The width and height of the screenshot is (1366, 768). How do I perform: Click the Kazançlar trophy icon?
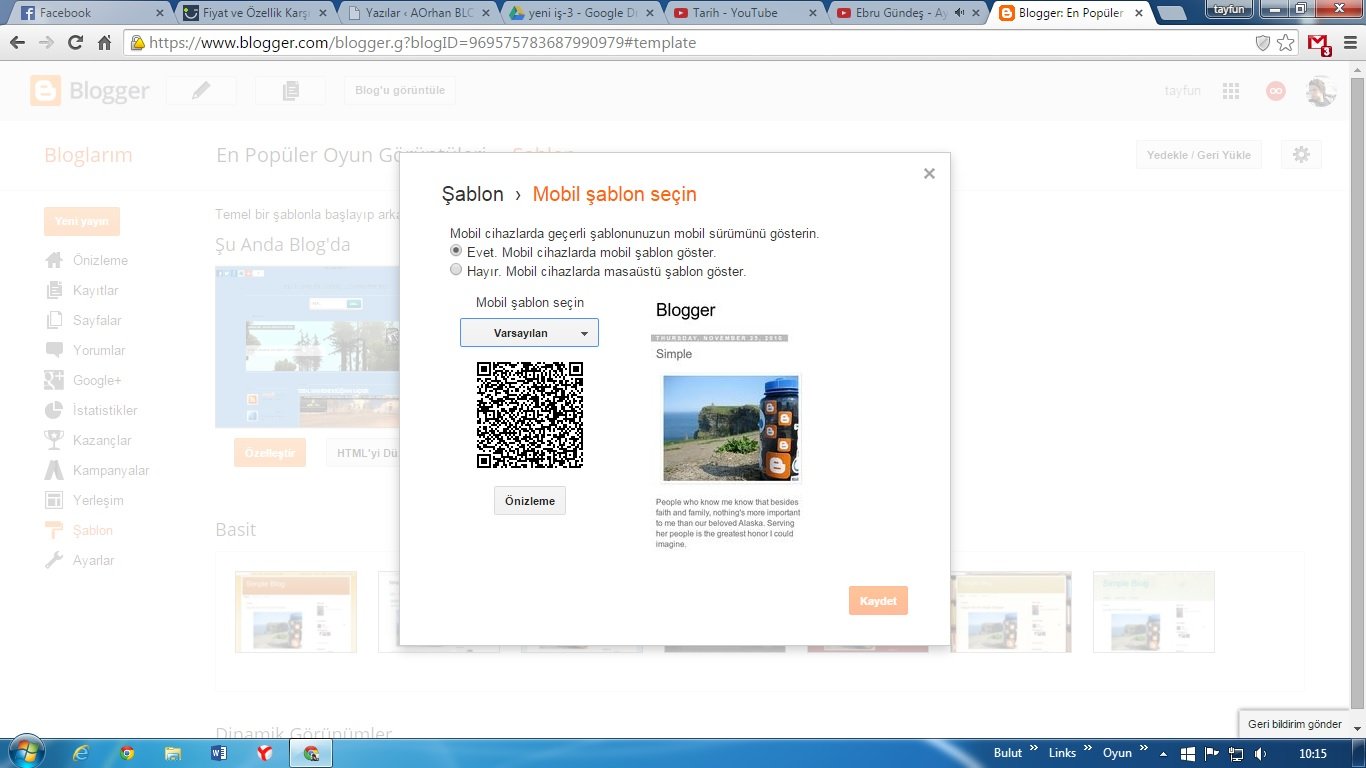coord(54,440)
